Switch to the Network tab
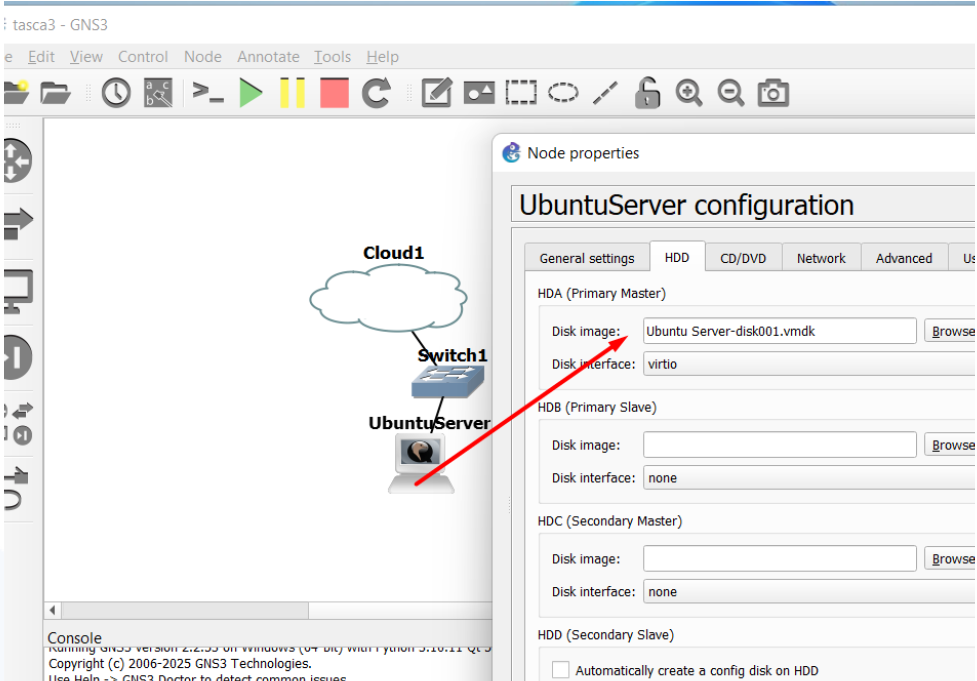The width and height of the screenshot is (977, 681). [x=821, y=258]
